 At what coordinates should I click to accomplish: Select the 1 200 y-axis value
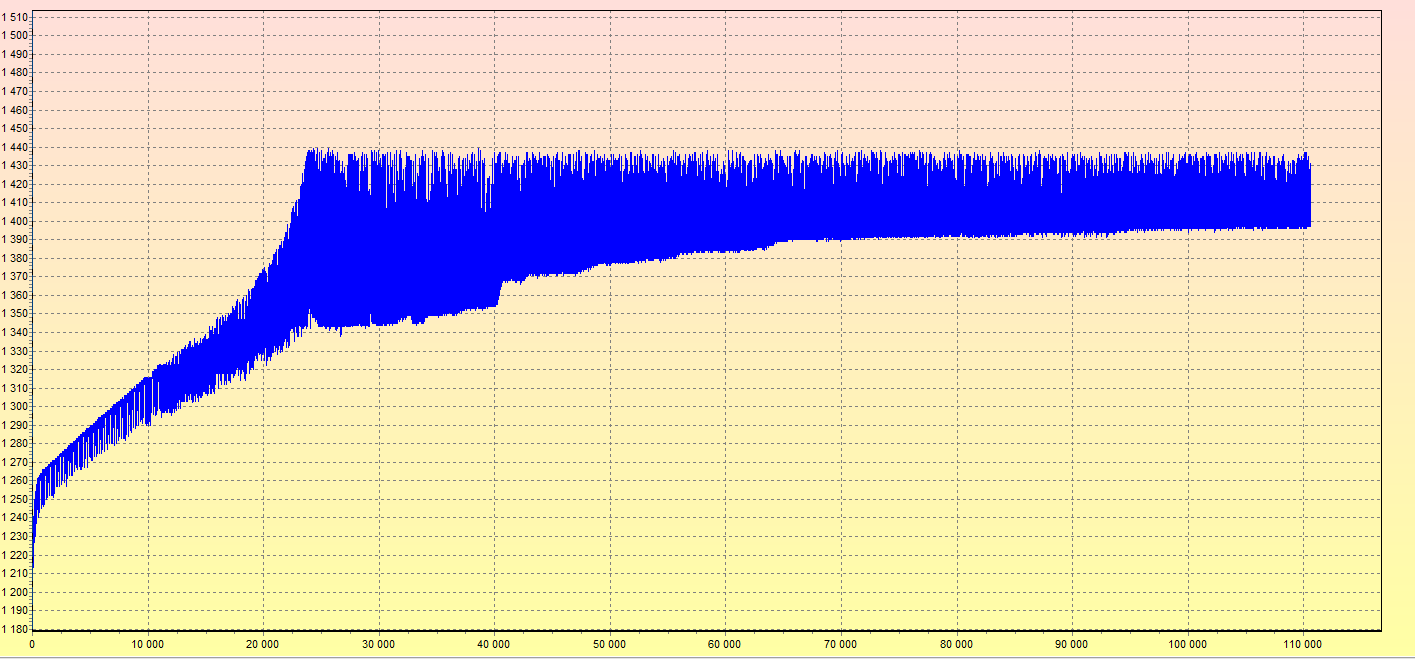(15, 592)
